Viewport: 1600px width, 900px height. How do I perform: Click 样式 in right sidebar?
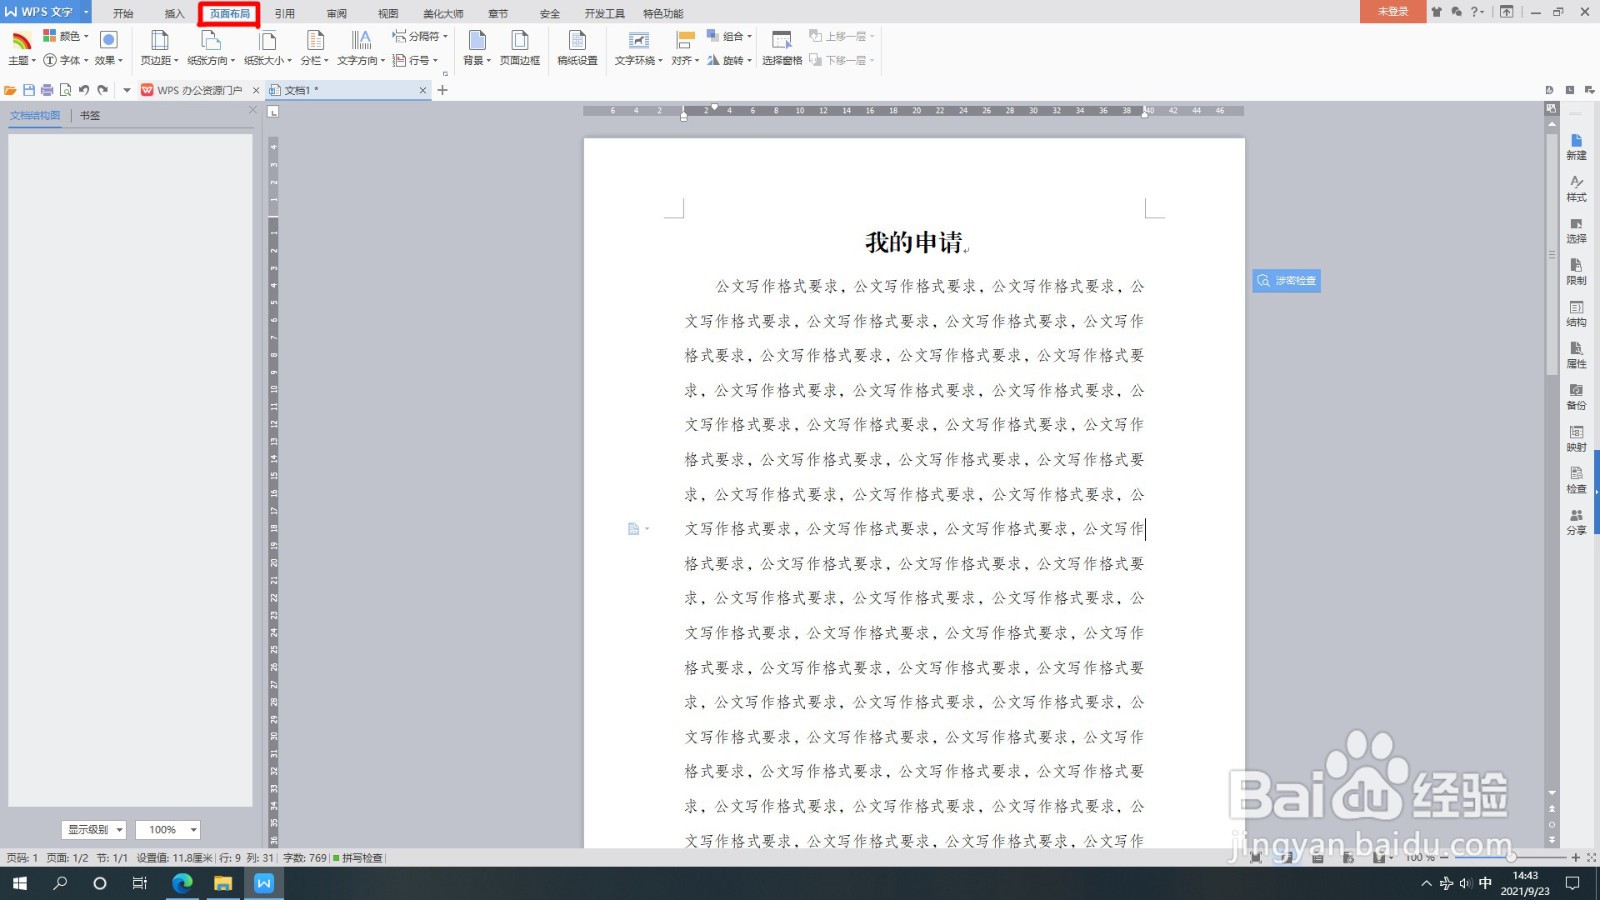click(x=1576, y=189)
